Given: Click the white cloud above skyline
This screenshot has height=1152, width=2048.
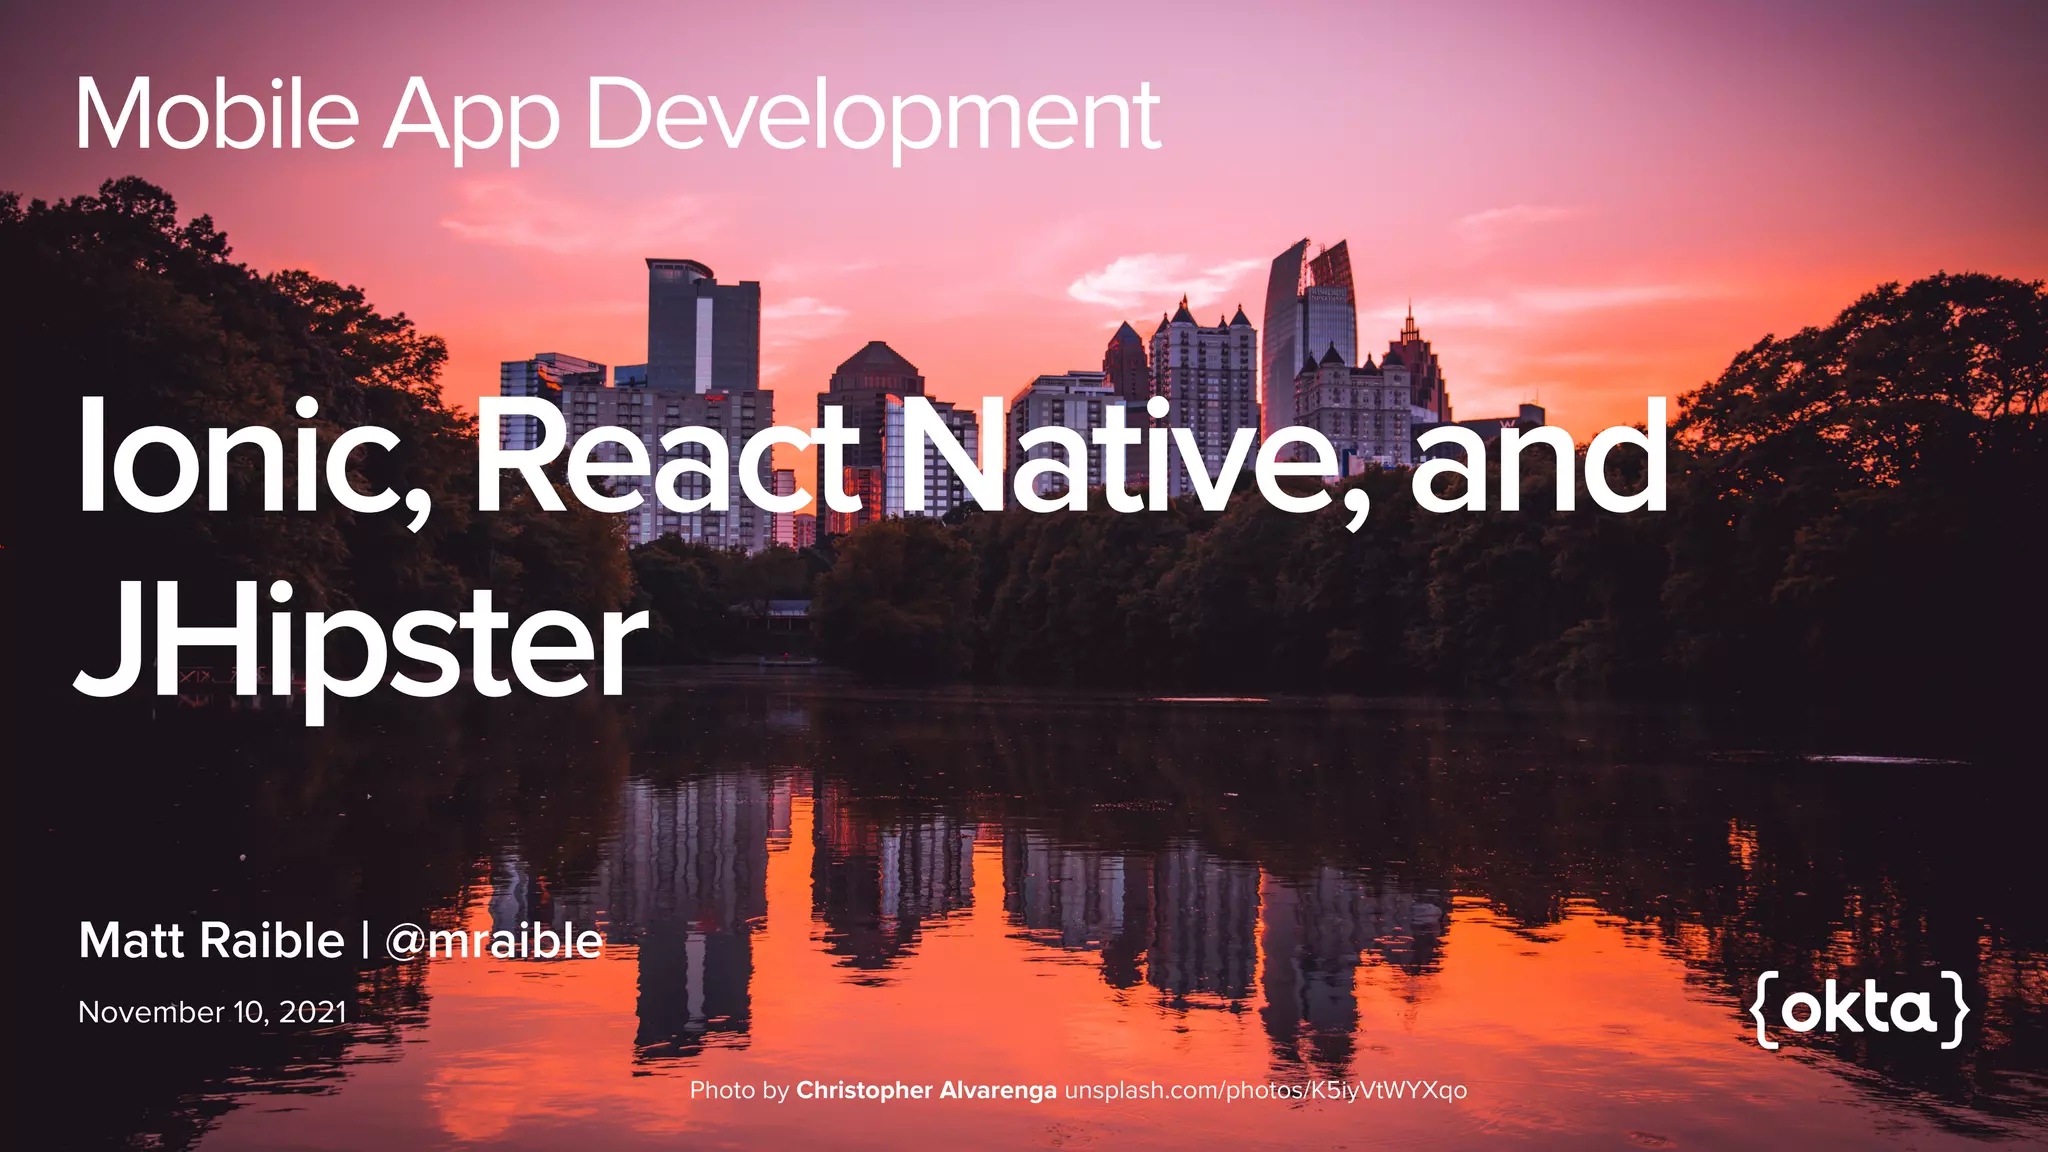Looking at the screenshot, I should 1140,278.
